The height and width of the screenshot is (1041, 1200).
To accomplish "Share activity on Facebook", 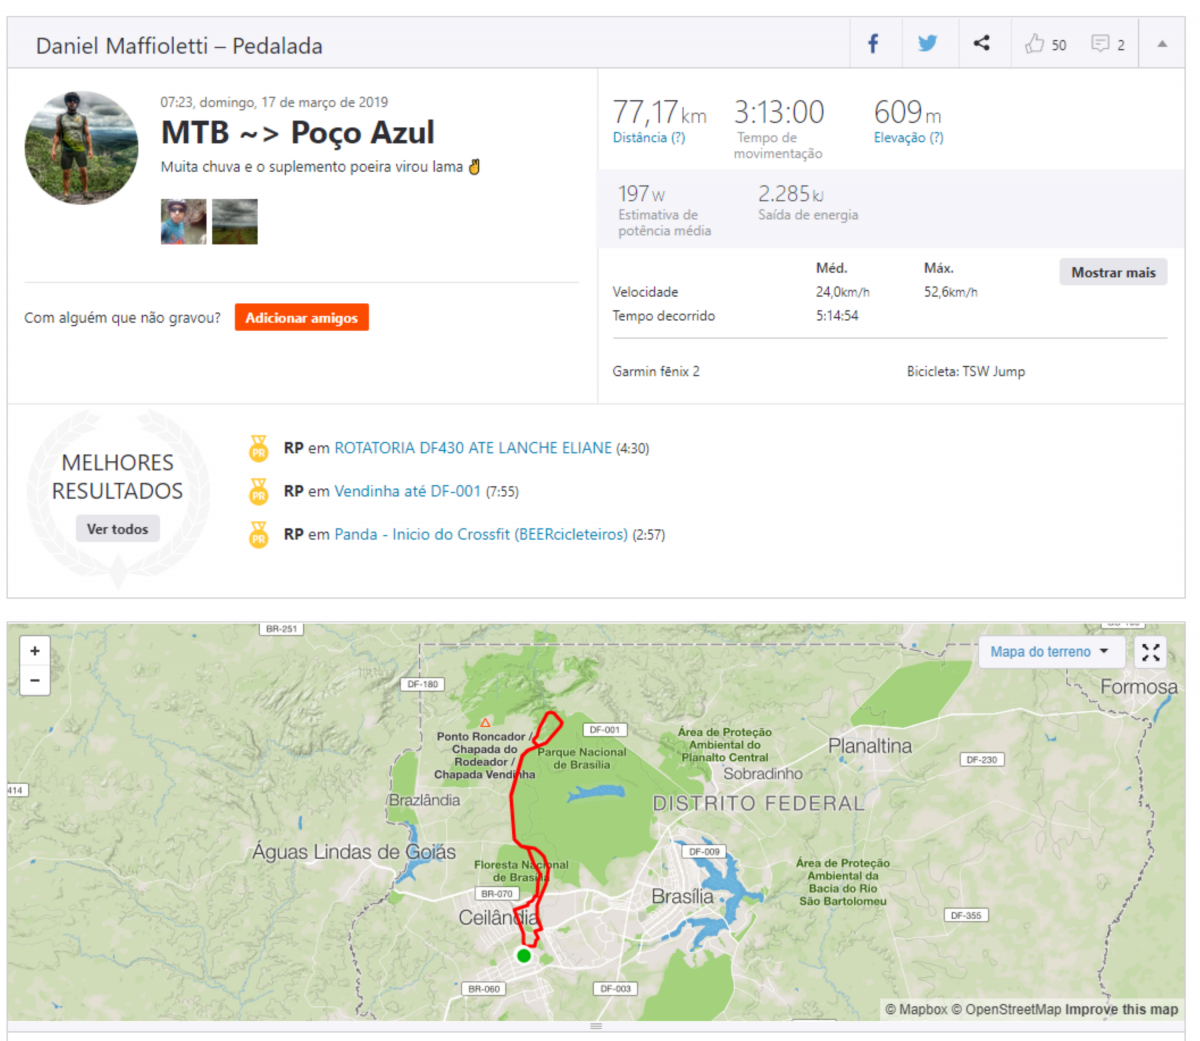I will pyautogui.click(x=873, y=44).
